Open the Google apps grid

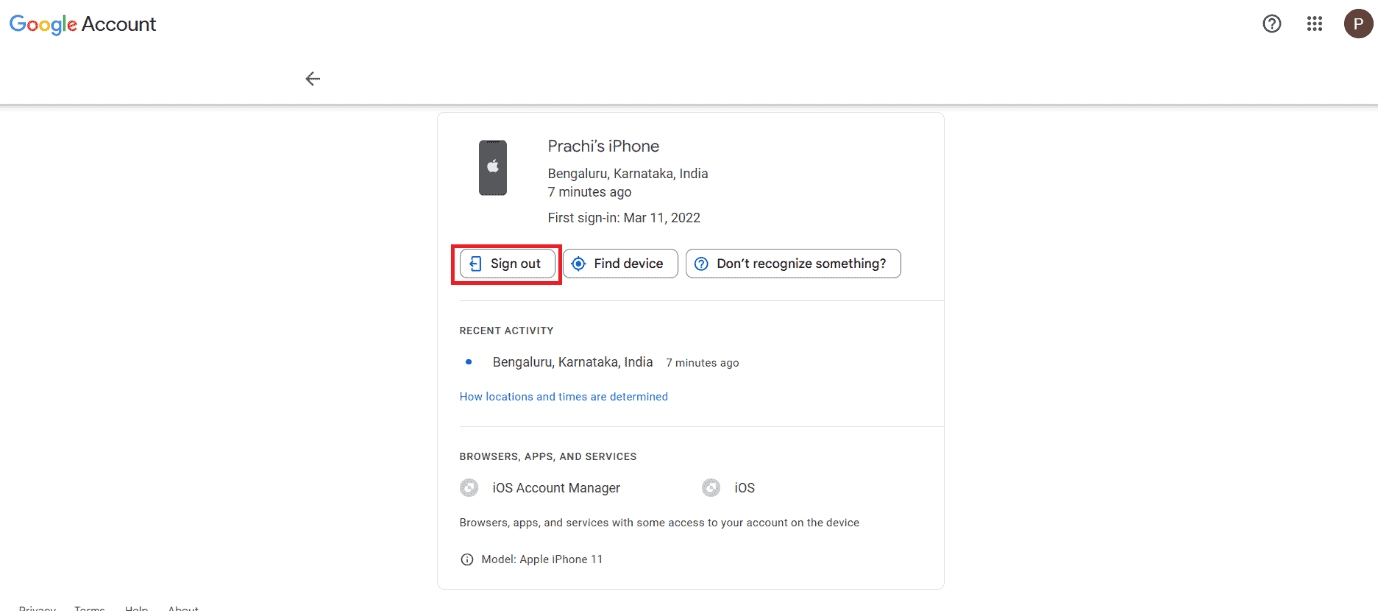(x=1315, y=24)
